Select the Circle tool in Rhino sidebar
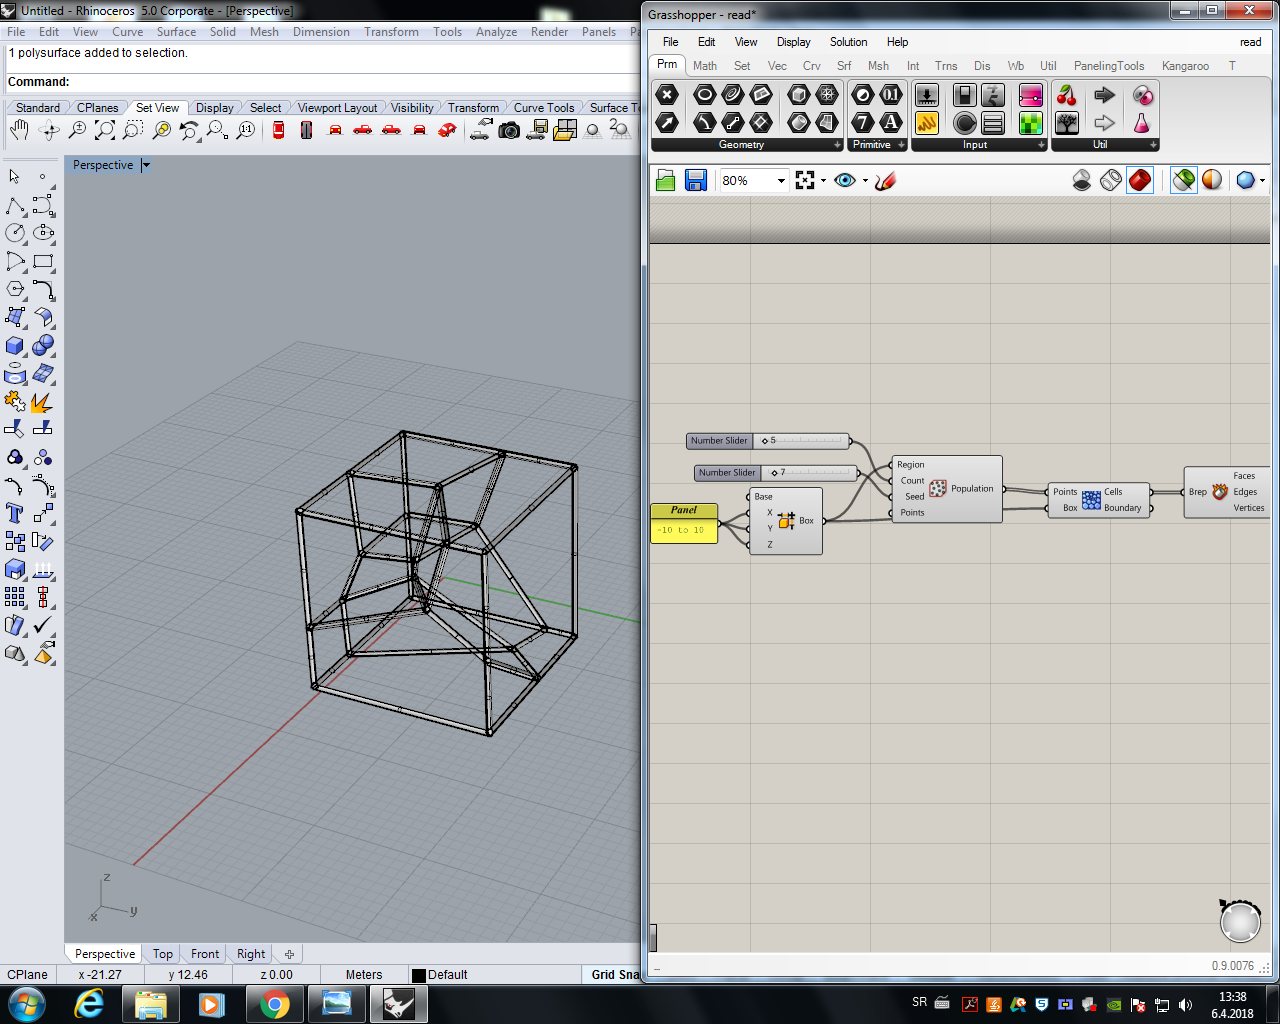The height and width of the screenshot is (1024, 1280). (15, 233)
